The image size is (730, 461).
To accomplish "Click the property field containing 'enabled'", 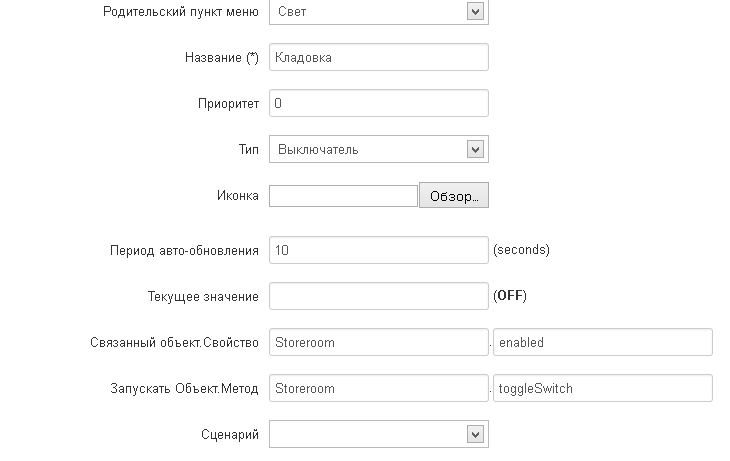I will click(603, 342).
